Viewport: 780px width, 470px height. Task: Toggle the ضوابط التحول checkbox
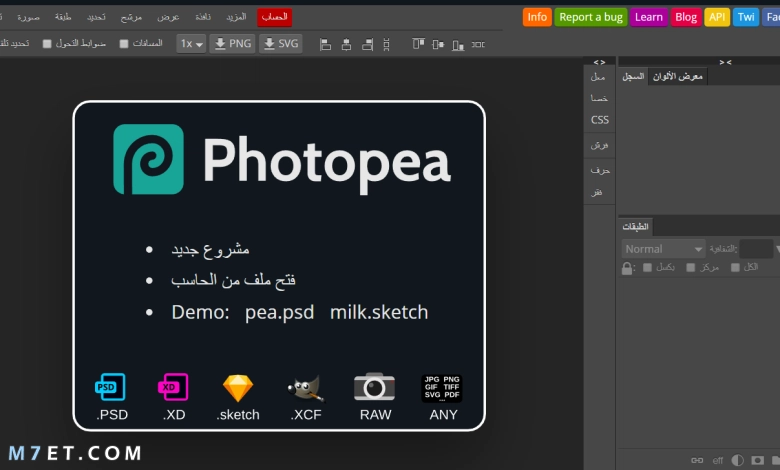coord(47,44)
